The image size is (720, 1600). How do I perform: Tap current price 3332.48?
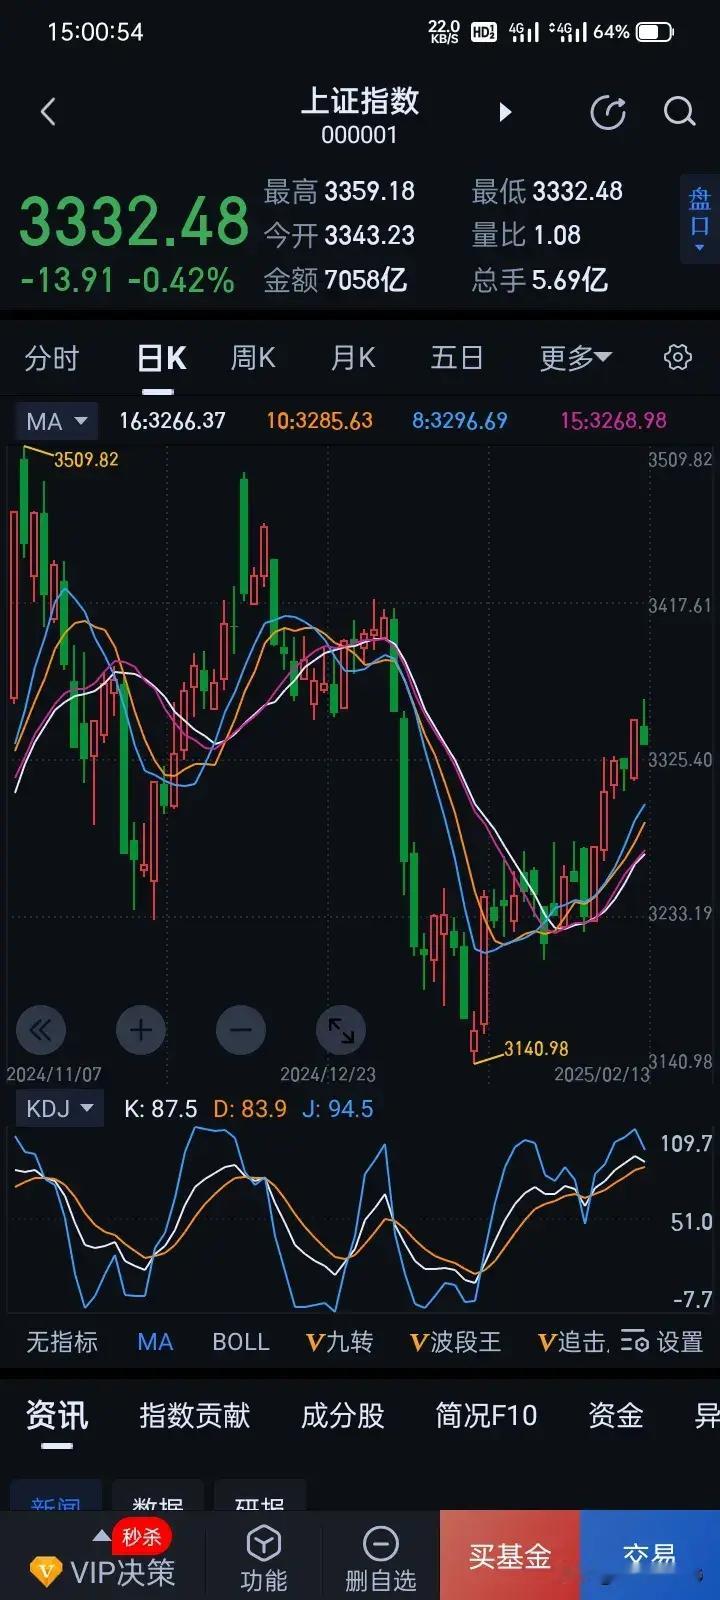click(x=134, y=221)
